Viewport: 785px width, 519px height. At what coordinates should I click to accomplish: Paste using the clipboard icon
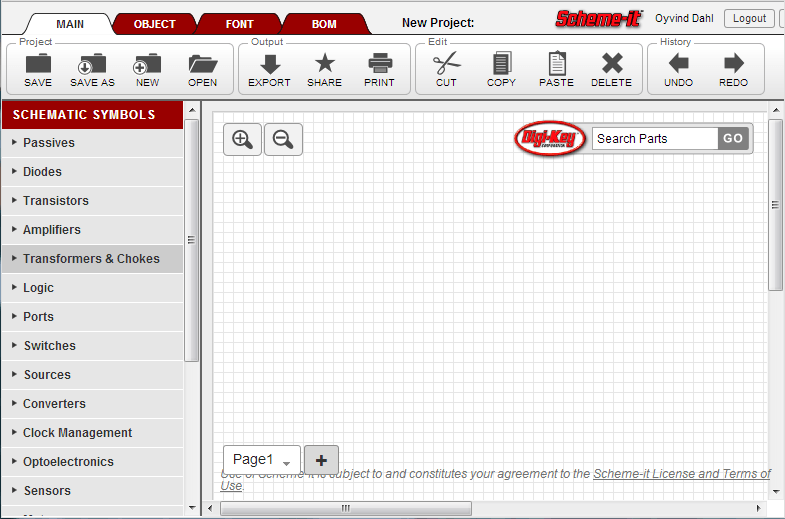[556, 65]
